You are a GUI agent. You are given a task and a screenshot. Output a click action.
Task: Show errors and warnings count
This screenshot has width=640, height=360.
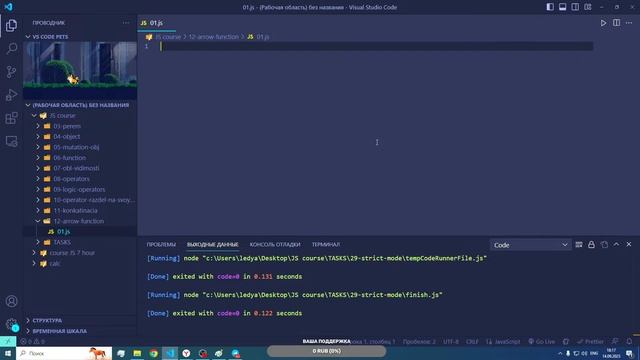tap(33, 342)
